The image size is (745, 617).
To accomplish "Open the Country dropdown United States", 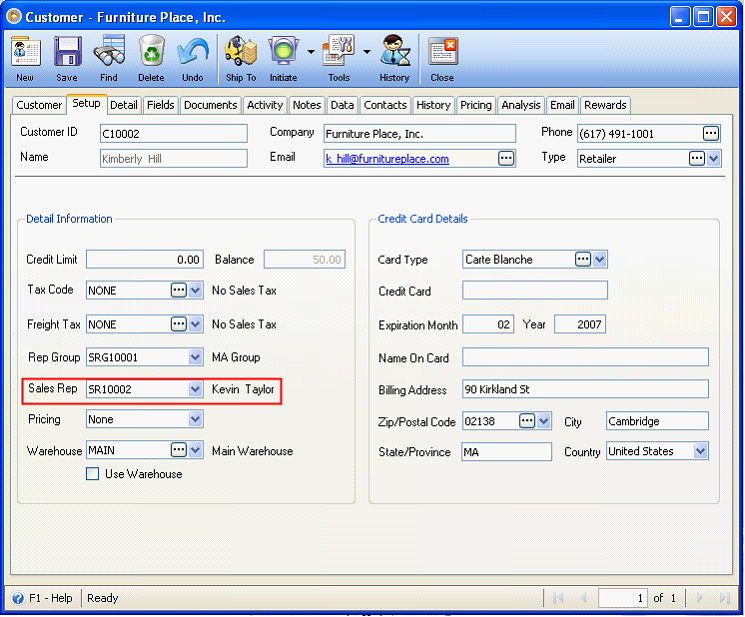I will pos(701,451).
